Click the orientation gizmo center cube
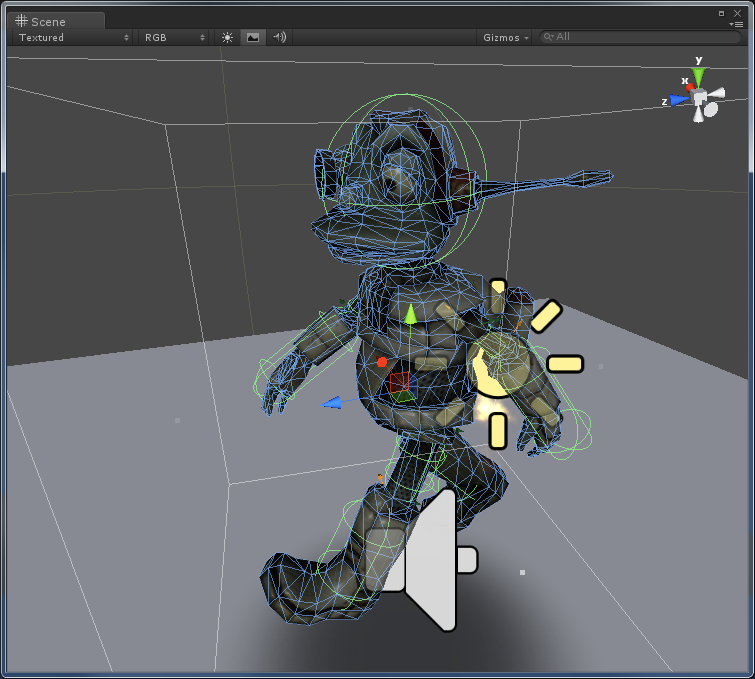This screenshot has width=755, height=679. tap(699, 97)
